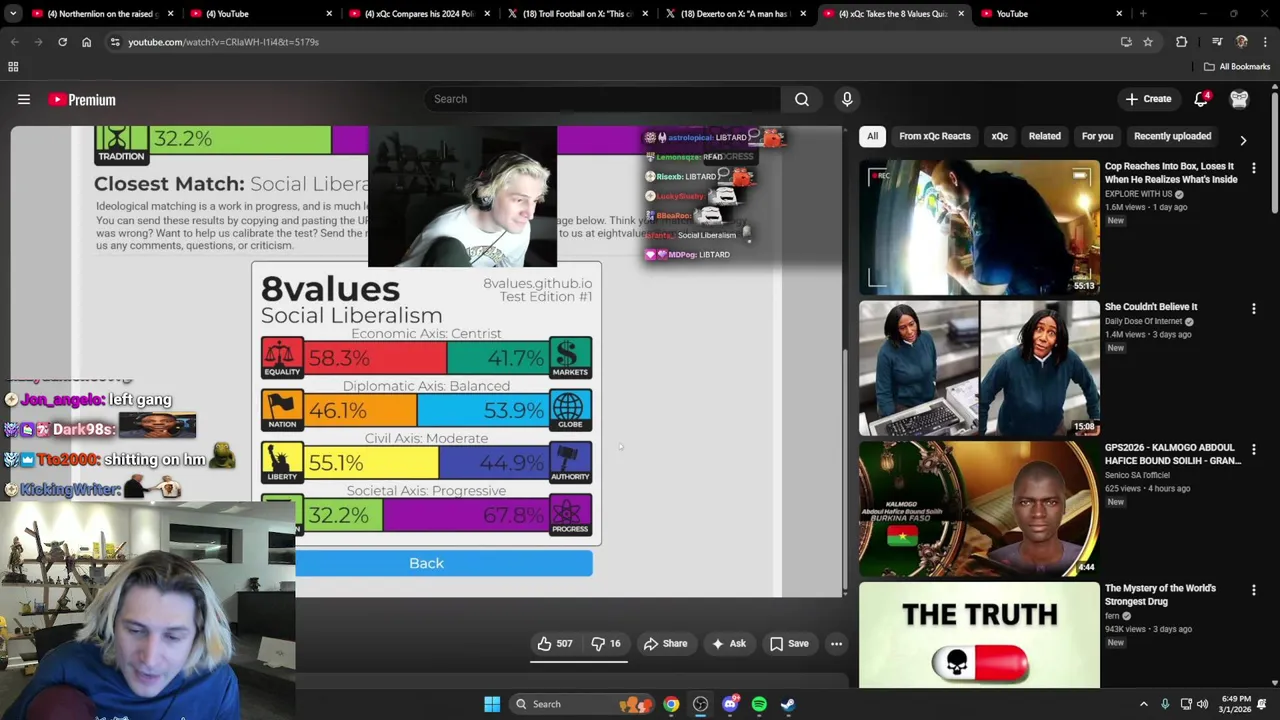
Task: Select the Recently uploaded filter chip
Action: 1172,136
